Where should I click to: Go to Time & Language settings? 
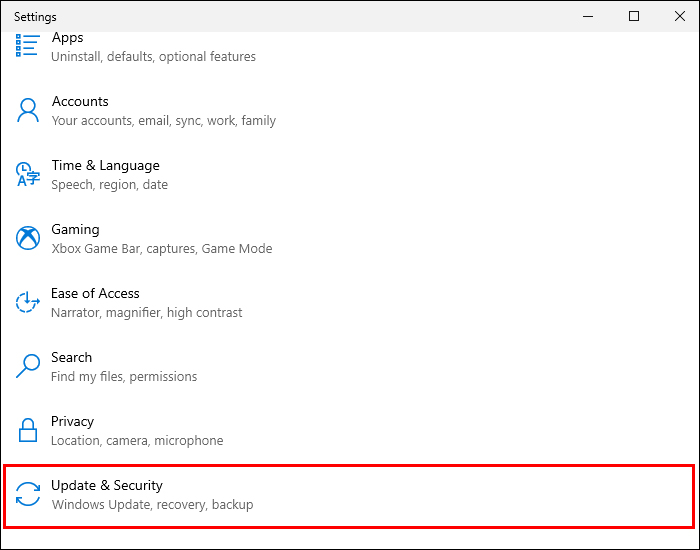105,165
